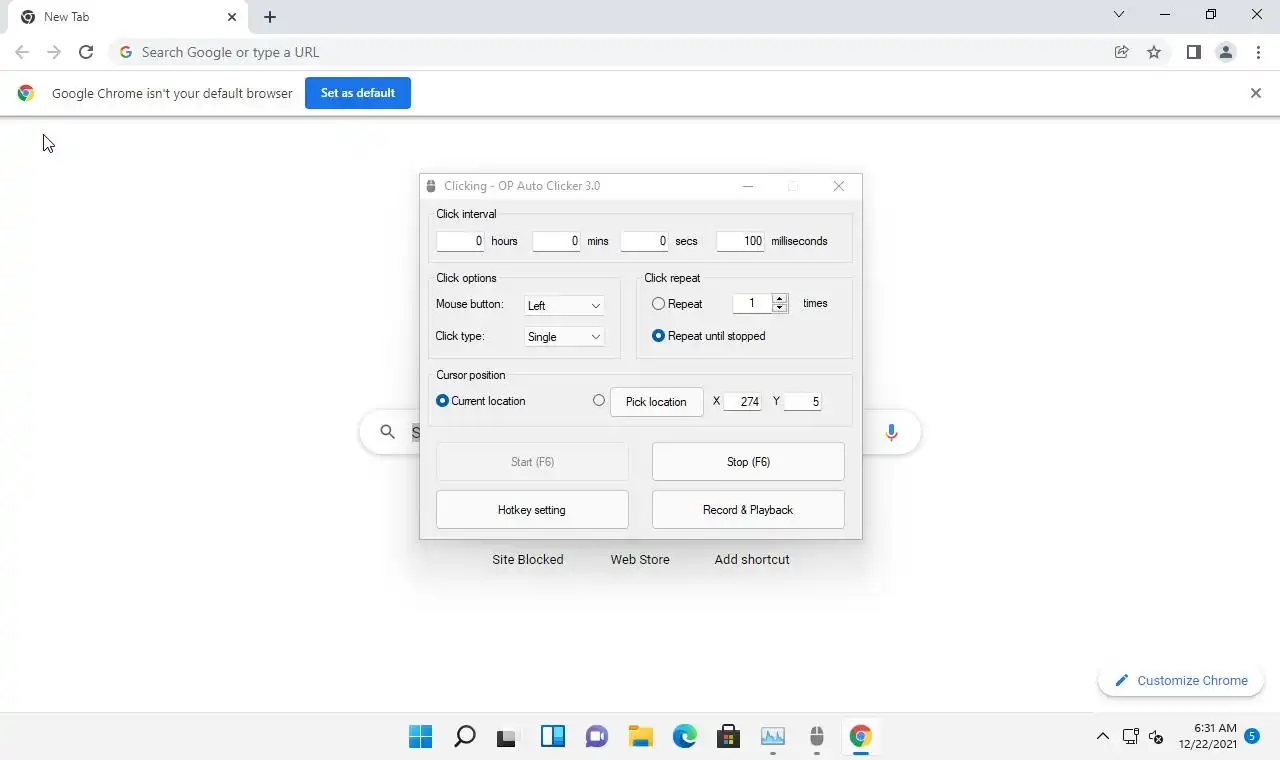1280x760 pixels.
Task: Select the Pick location radio button
Action: point(598,400)
